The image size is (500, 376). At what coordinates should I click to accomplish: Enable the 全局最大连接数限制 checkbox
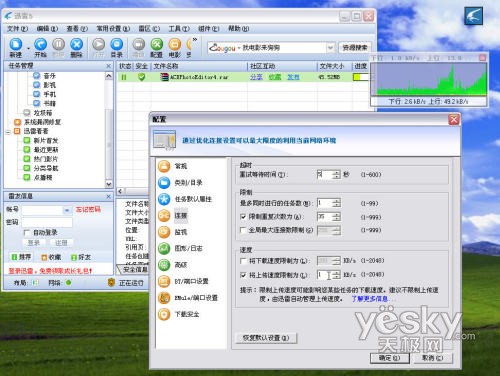click(x=243, y=230)
